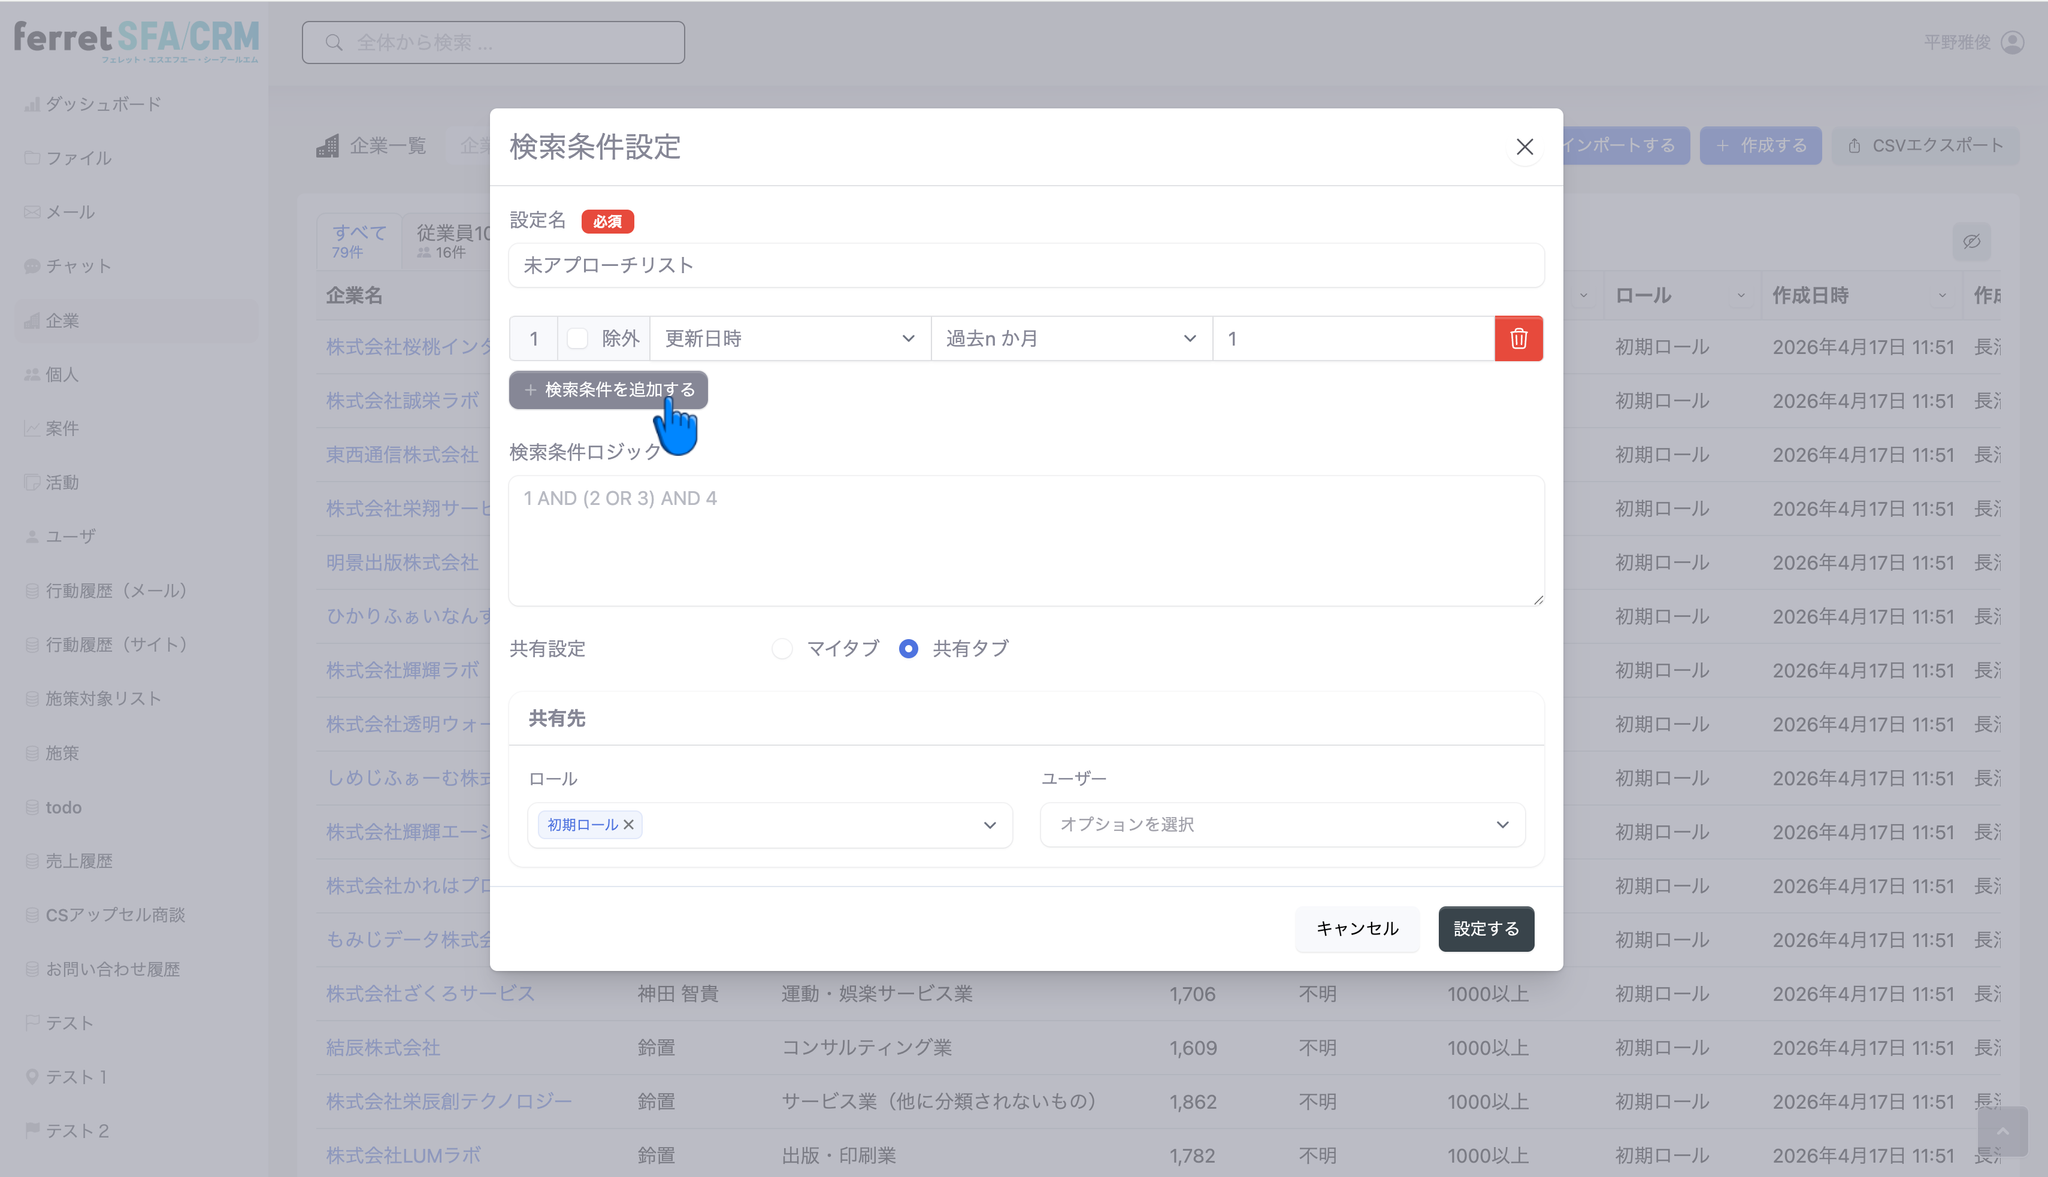Open ロール column header sort chevron
The image size is (2048, 1177).
(x=1741, y=296)
